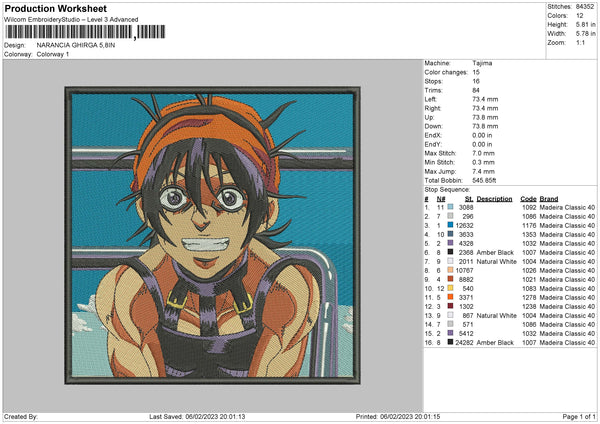Image resolution: width=600 pixels, height=424 pixels.
Task: Select the slate blue swatch beside stitch count 3633
Action: (450, 234)
